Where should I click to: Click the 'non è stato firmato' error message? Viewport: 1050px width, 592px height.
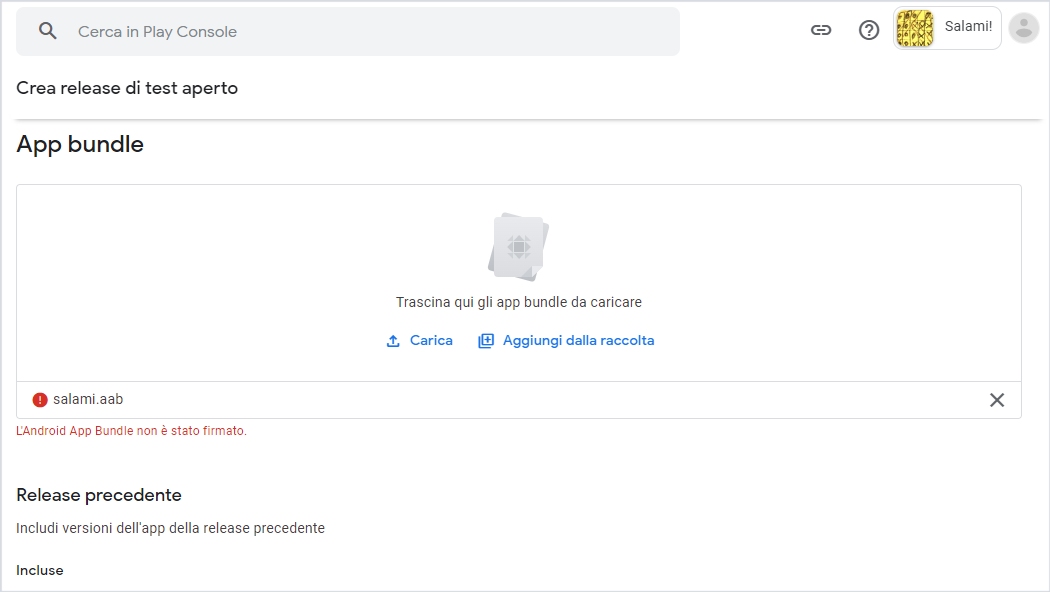(131, 431)
